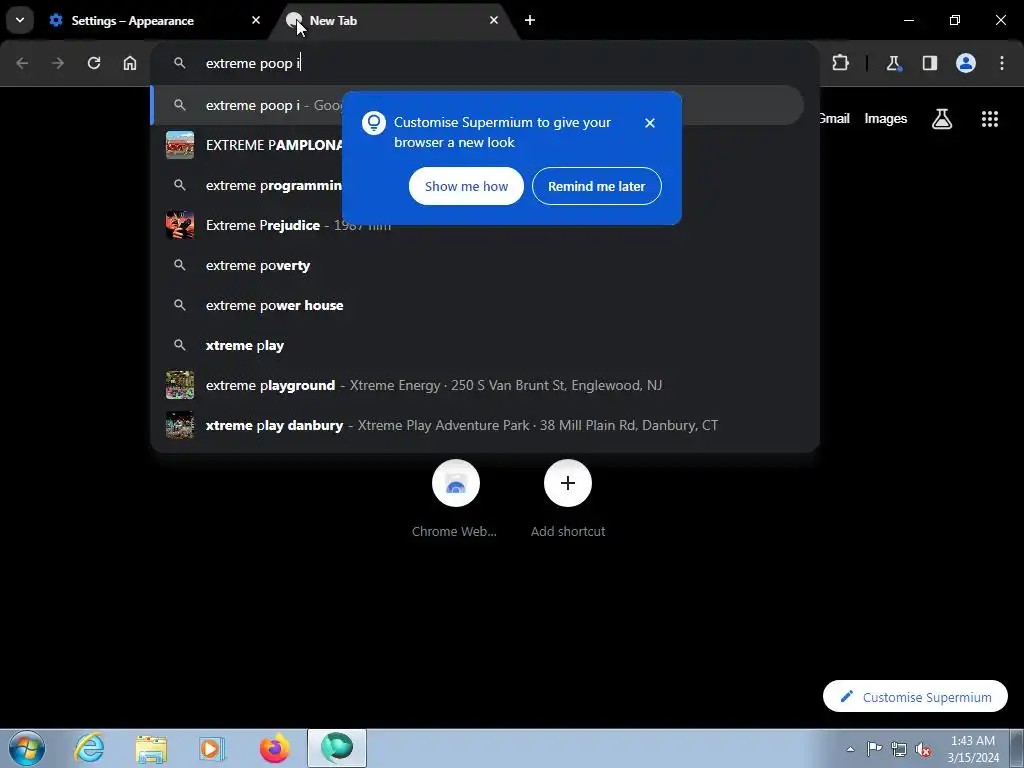The height and width of the screenshot is (768, 1024).
Task: Go to the home page icon
Action: point(130,63)
